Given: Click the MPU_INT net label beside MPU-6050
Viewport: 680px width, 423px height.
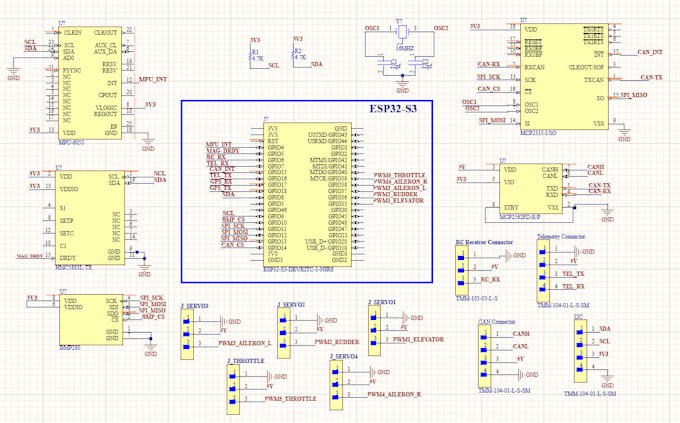Looking at the screenshot, I should pos(153,79).
